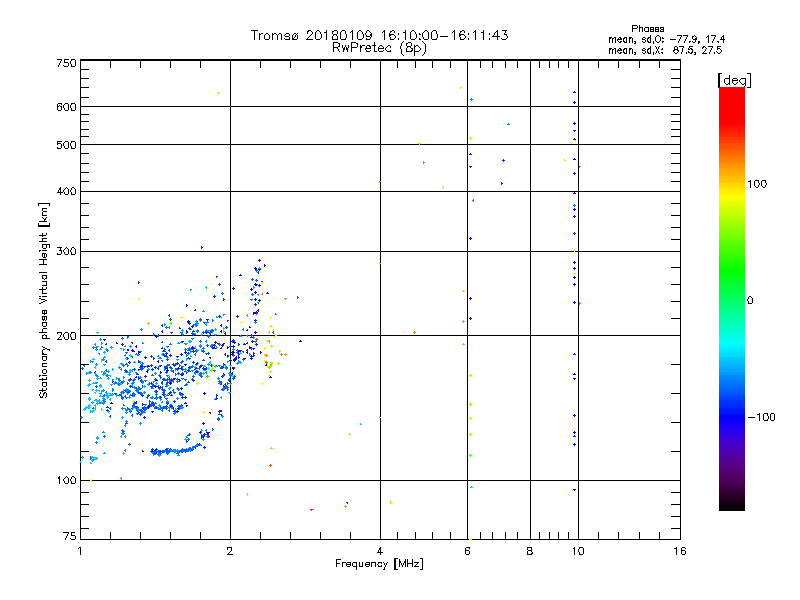Click the blue arc trace near 110 km

(176, 451)
